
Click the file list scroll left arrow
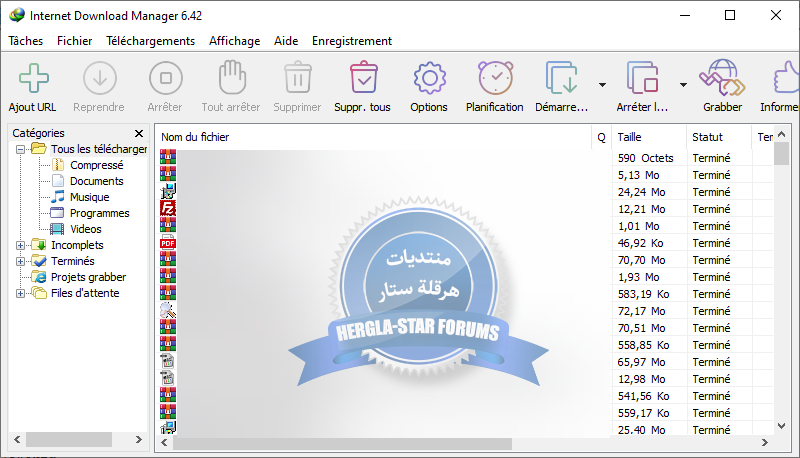(x=164, y=443)
